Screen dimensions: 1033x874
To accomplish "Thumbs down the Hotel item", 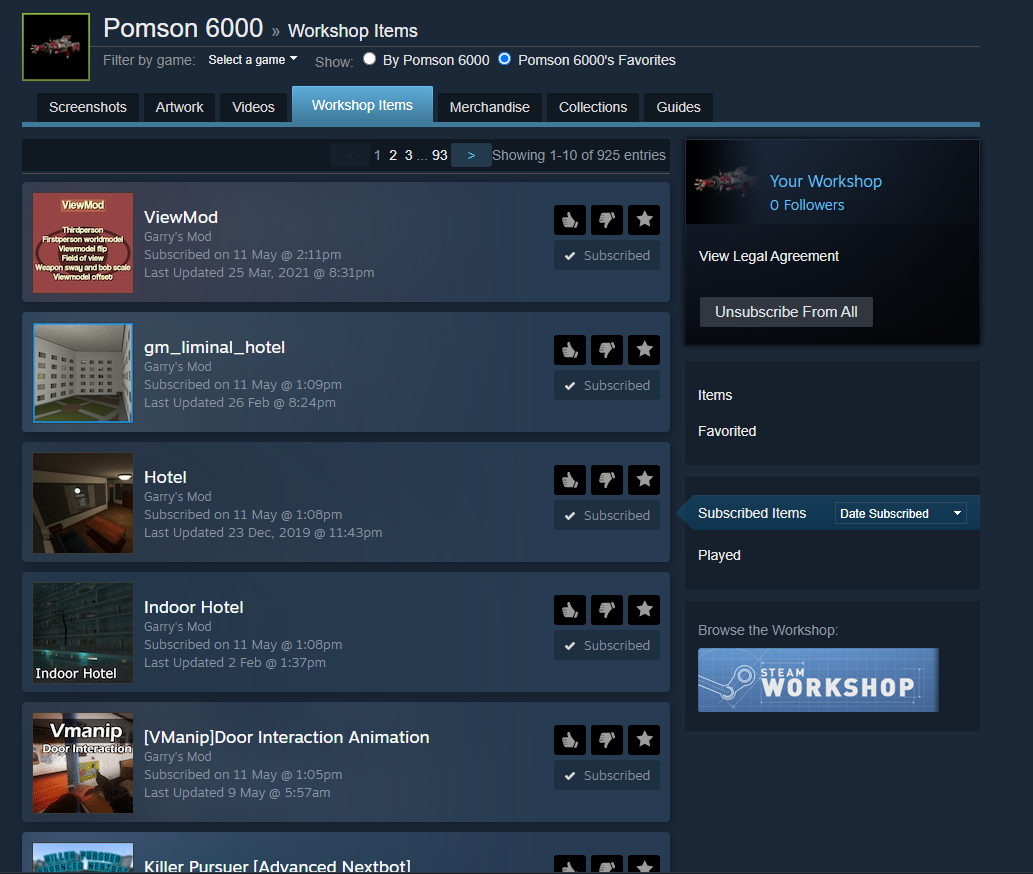I will [x=607, y=479].
